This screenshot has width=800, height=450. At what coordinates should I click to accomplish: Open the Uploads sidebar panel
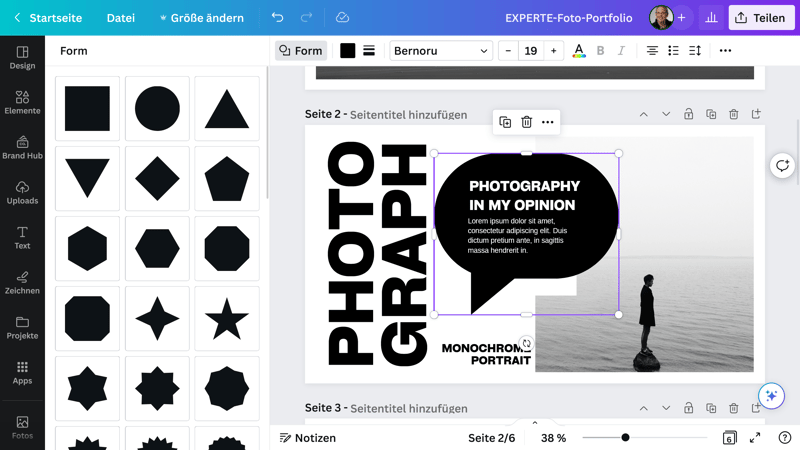22,192
